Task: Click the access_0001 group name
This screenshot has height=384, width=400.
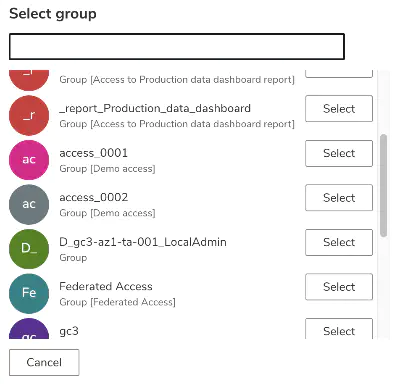Action: coord(93,153)
